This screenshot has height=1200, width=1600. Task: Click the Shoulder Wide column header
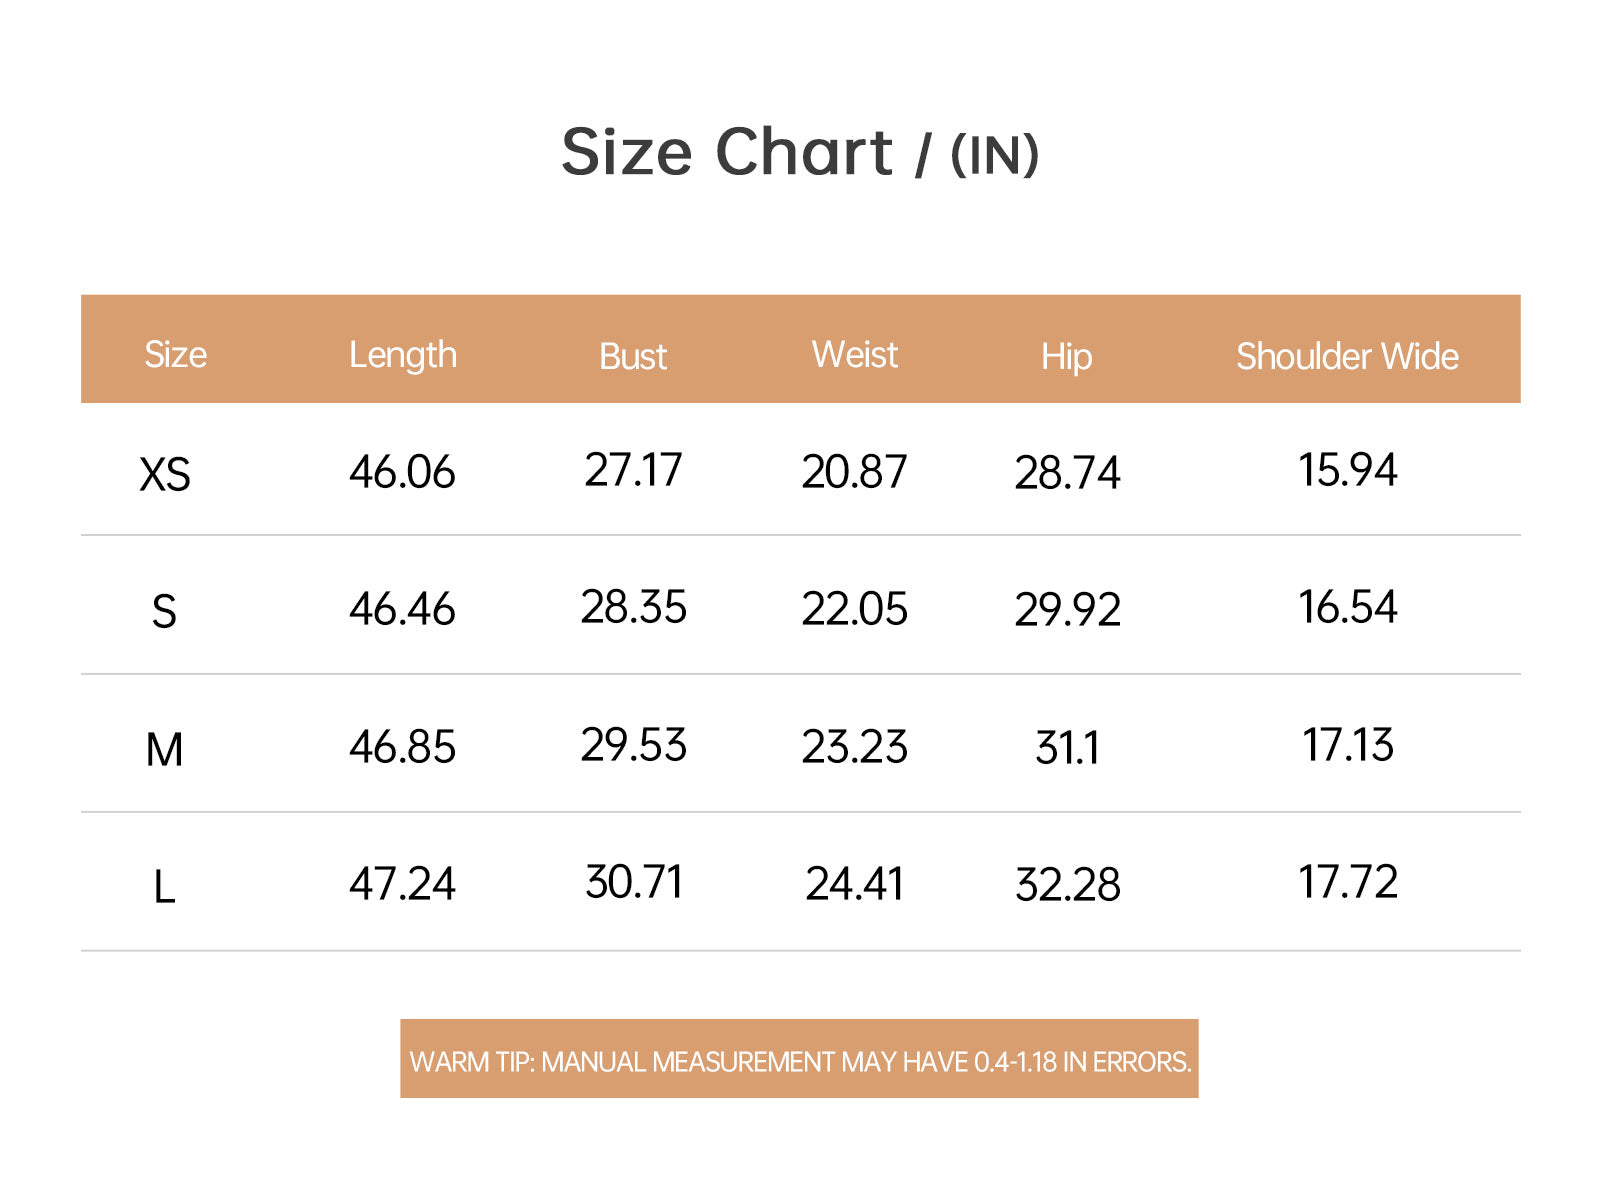click(1347, 356)
